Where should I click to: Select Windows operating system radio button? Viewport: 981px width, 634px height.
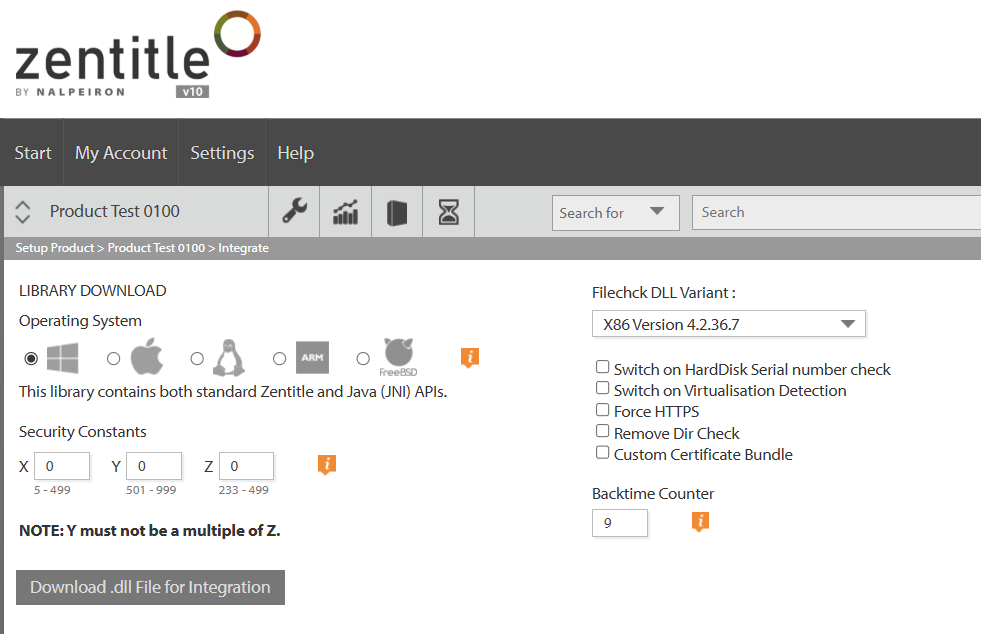31,359
